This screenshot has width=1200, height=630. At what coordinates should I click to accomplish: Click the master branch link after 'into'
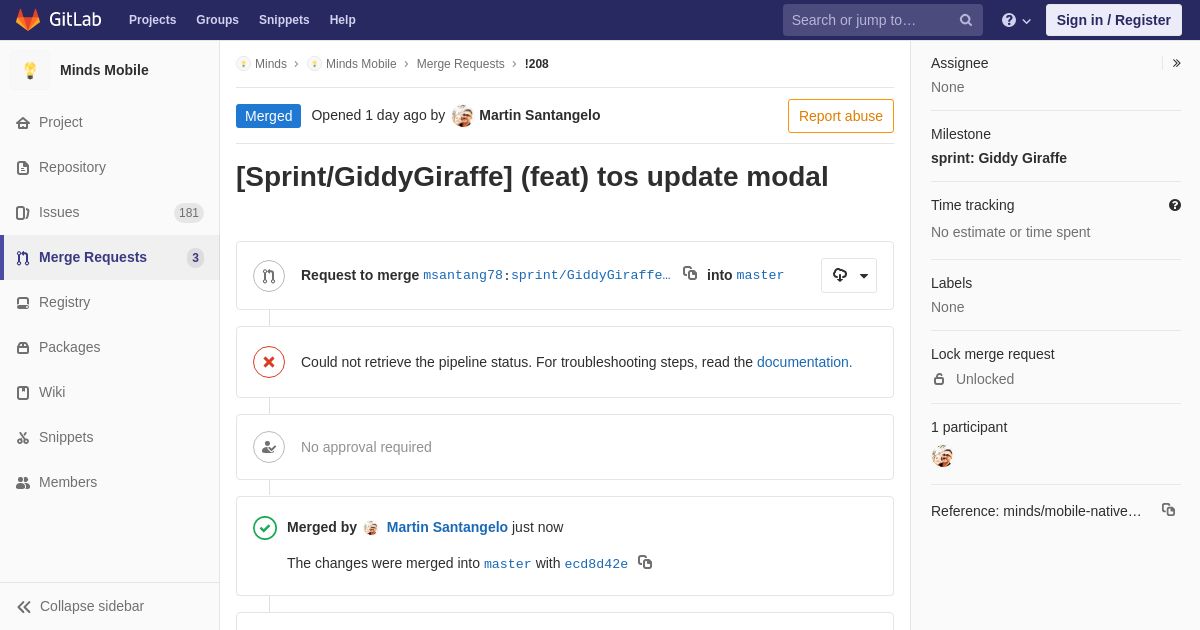coord(760,275)
